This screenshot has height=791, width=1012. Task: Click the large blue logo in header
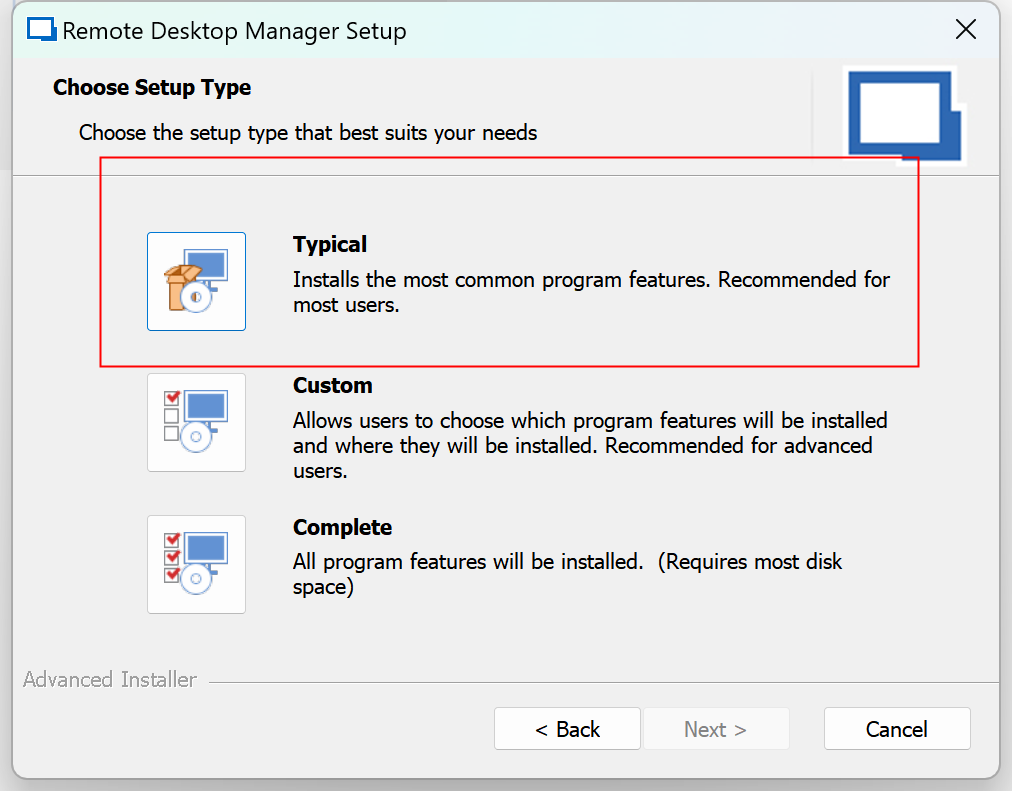(x=903, y=114)
